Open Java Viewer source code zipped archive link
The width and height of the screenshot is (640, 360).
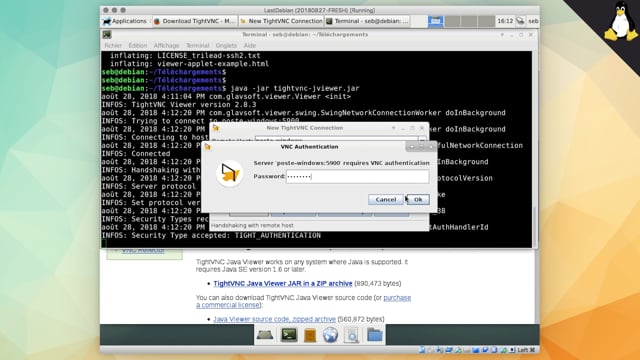pyautogui.click(x=274, y=319)
